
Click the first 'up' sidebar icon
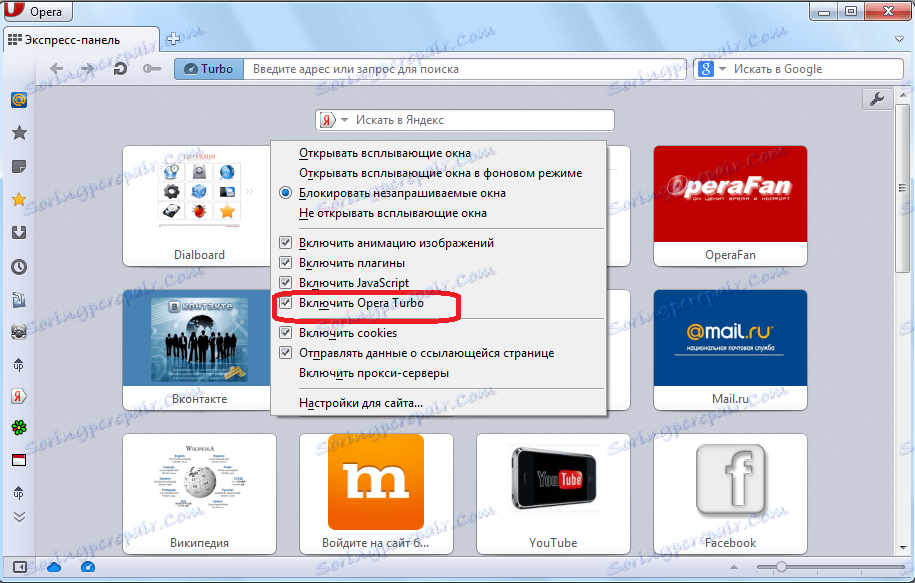(19, 365)
